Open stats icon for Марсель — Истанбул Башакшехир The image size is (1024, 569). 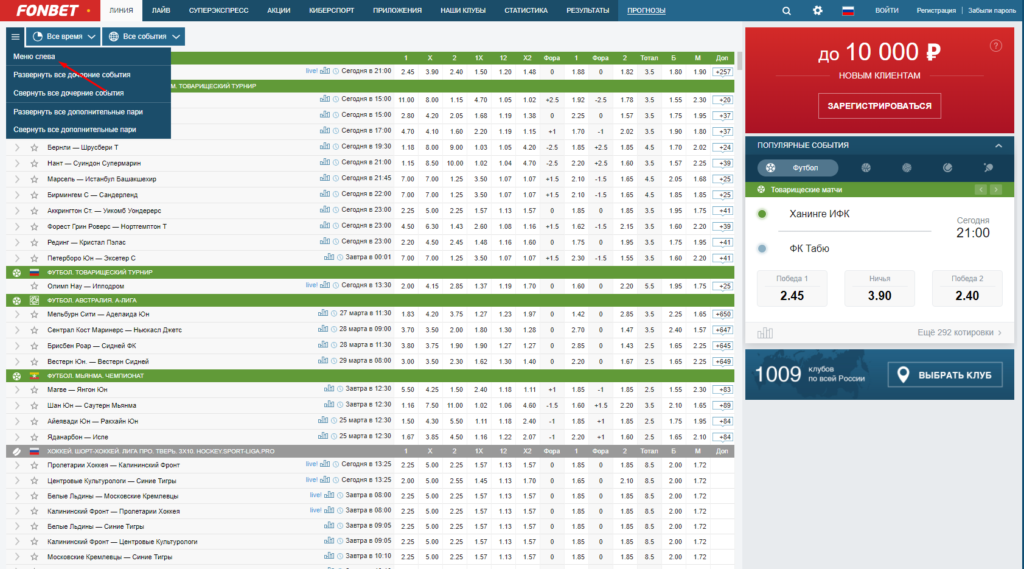324,178
